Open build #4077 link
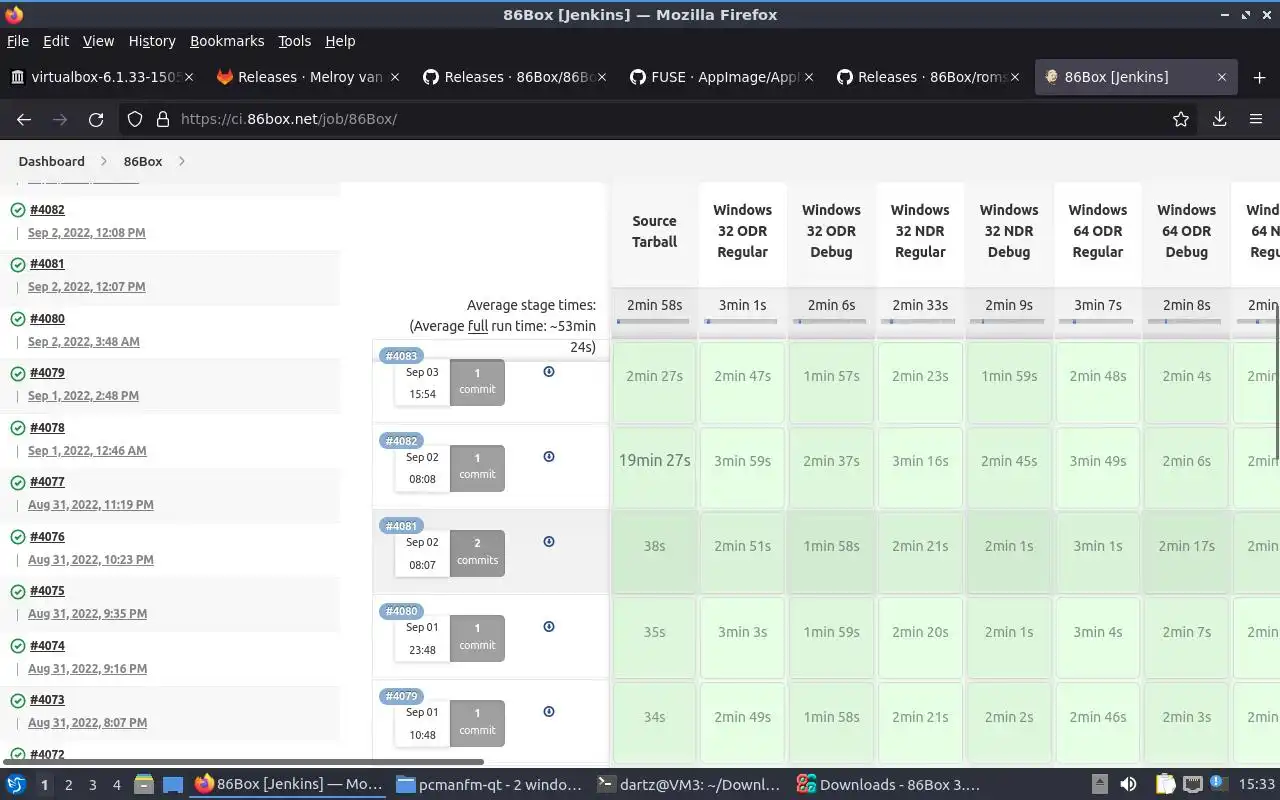The height and width of the screenshot is (800, 1280). click(x=47, y=482)
